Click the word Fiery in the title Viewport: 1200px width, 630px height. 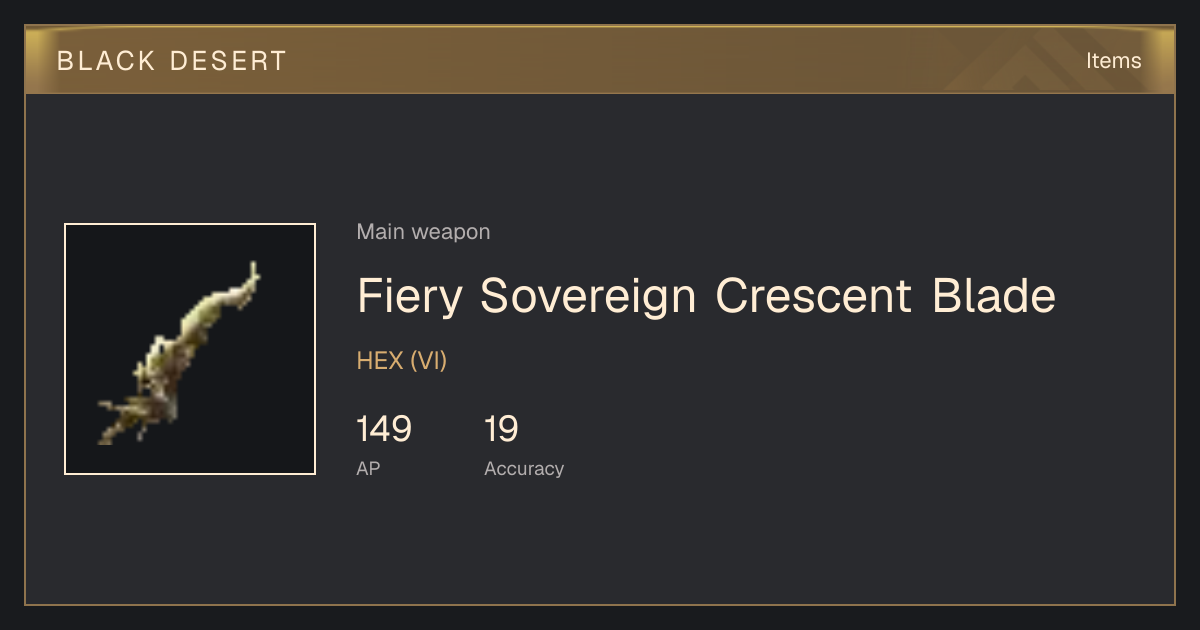410,296
